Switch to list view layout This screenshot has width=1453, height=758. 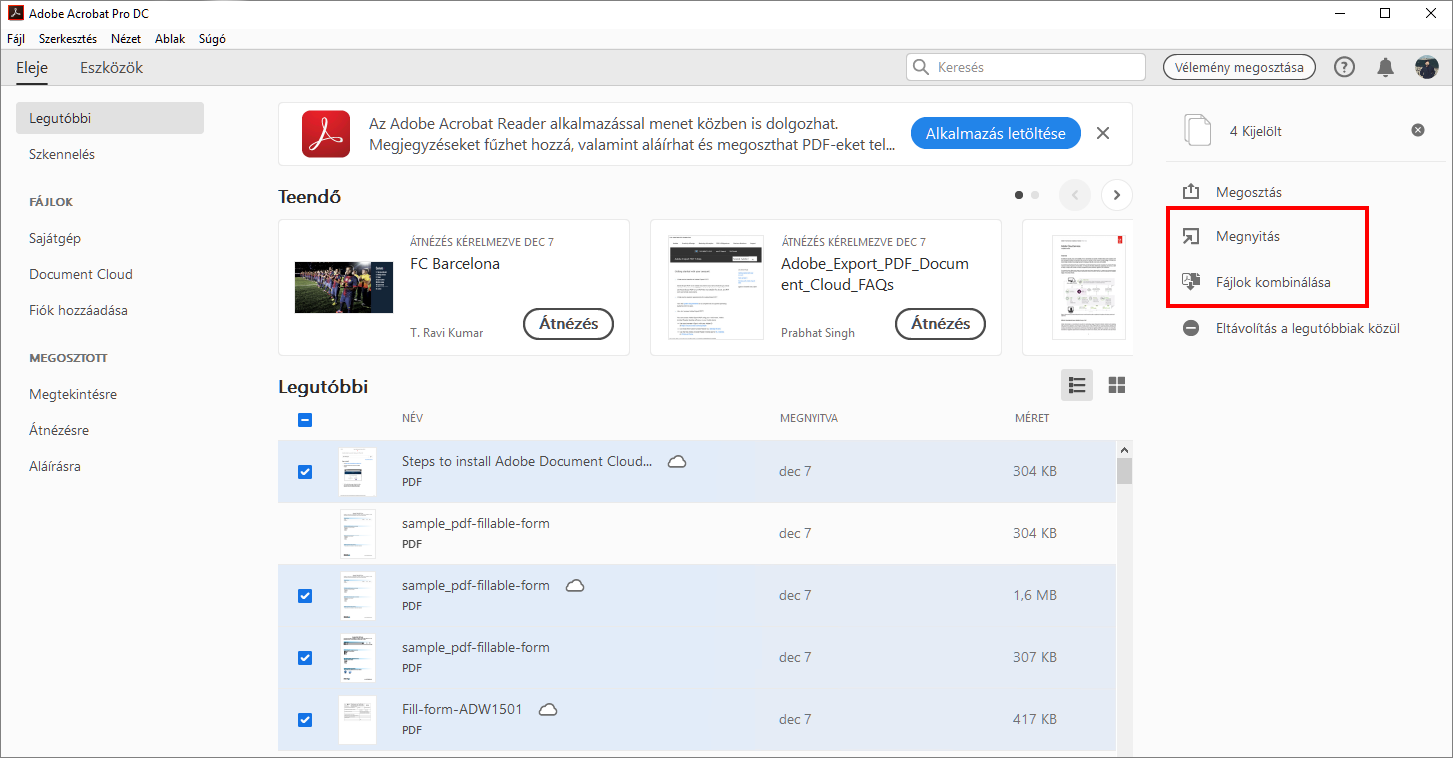click(x=1077, y=385)
